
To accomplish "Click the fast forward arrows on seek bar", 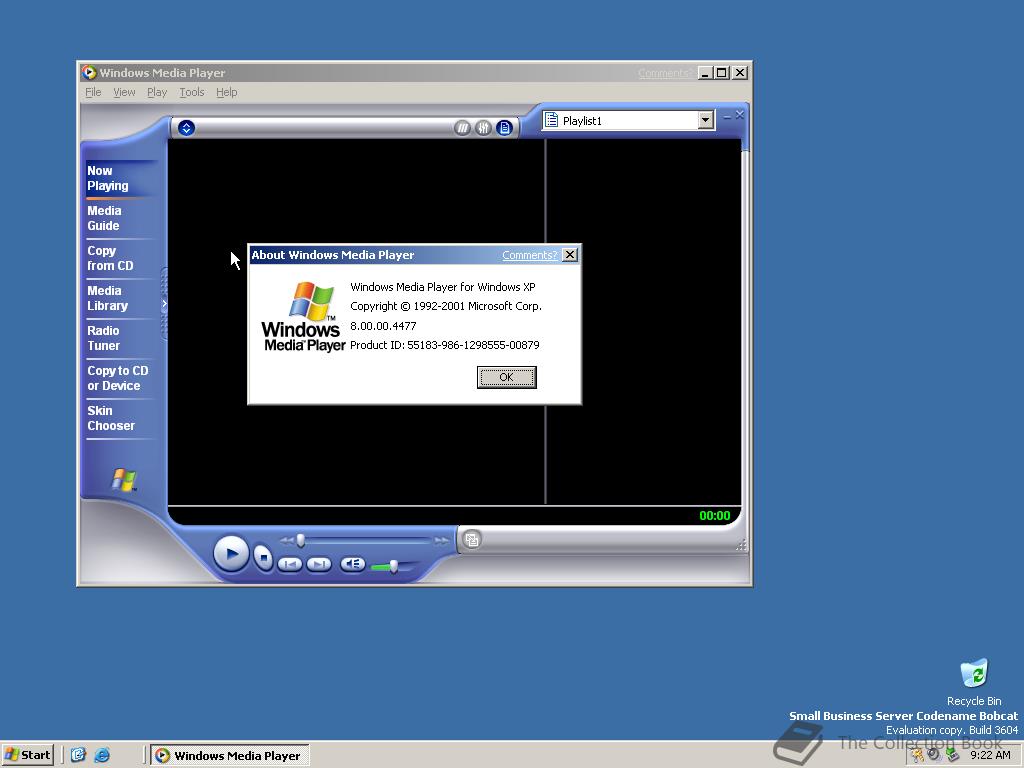I will [441, 541].
